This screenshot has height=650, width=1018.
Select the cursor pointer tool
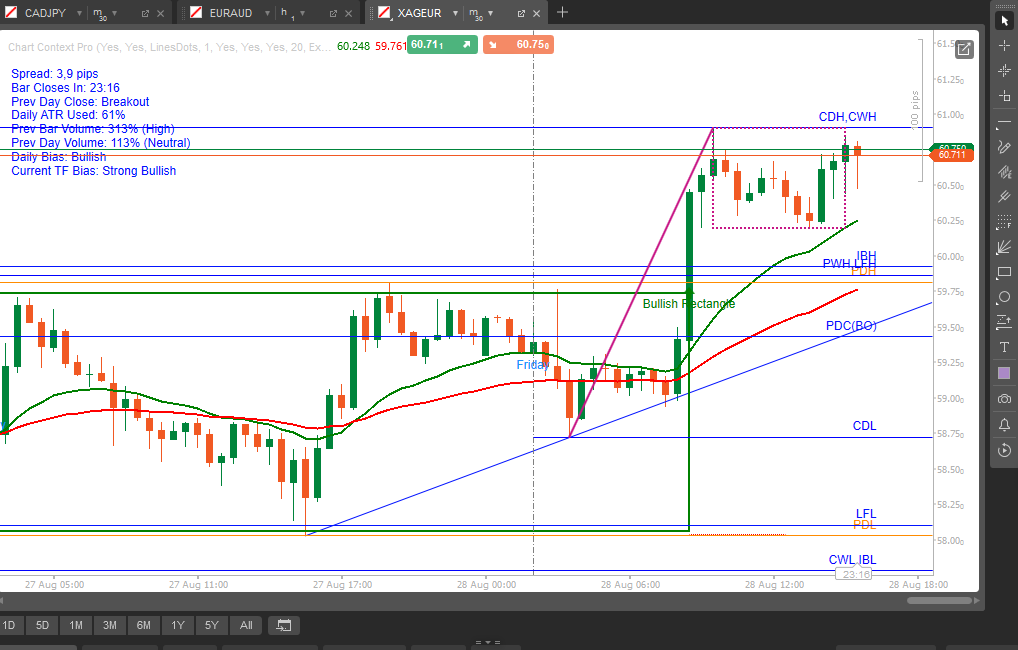(x=1004, y=21)
